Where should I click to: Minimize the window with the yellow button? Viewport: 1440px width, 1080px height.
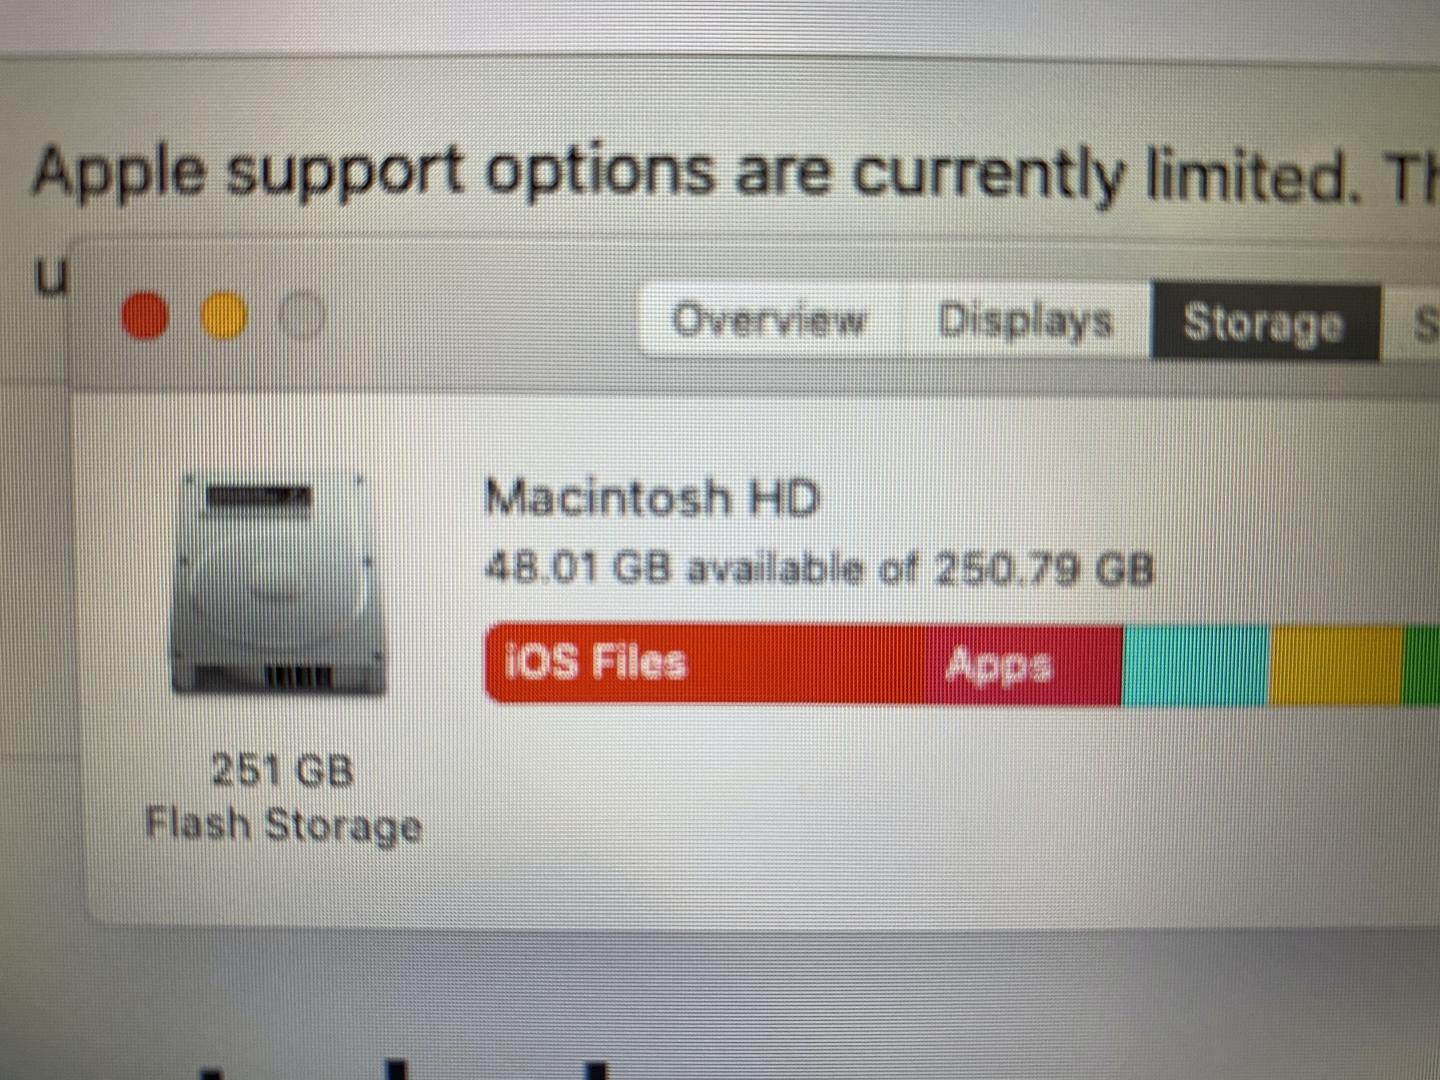point(224,316)
